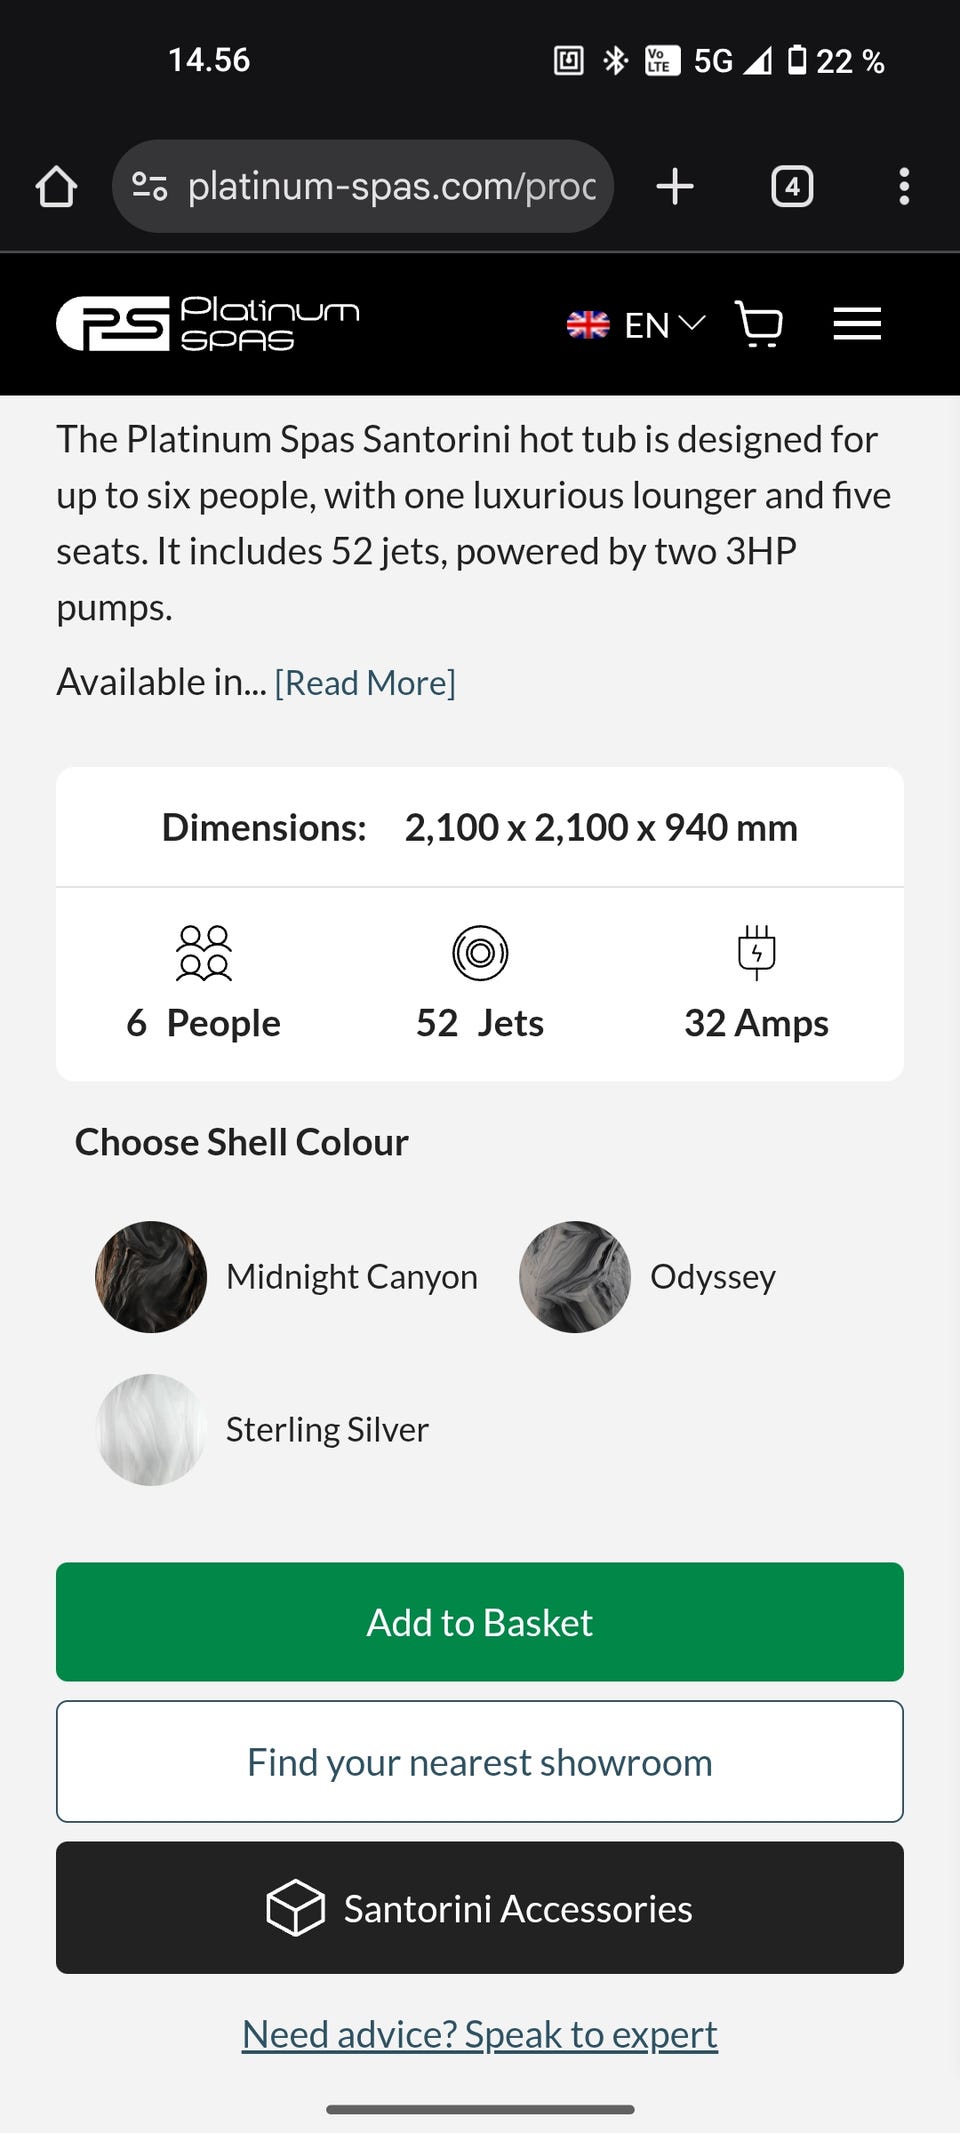Click Find your nearest showroom
The width and height of the screenshot is (960, 2133).
coord(480,1762)
